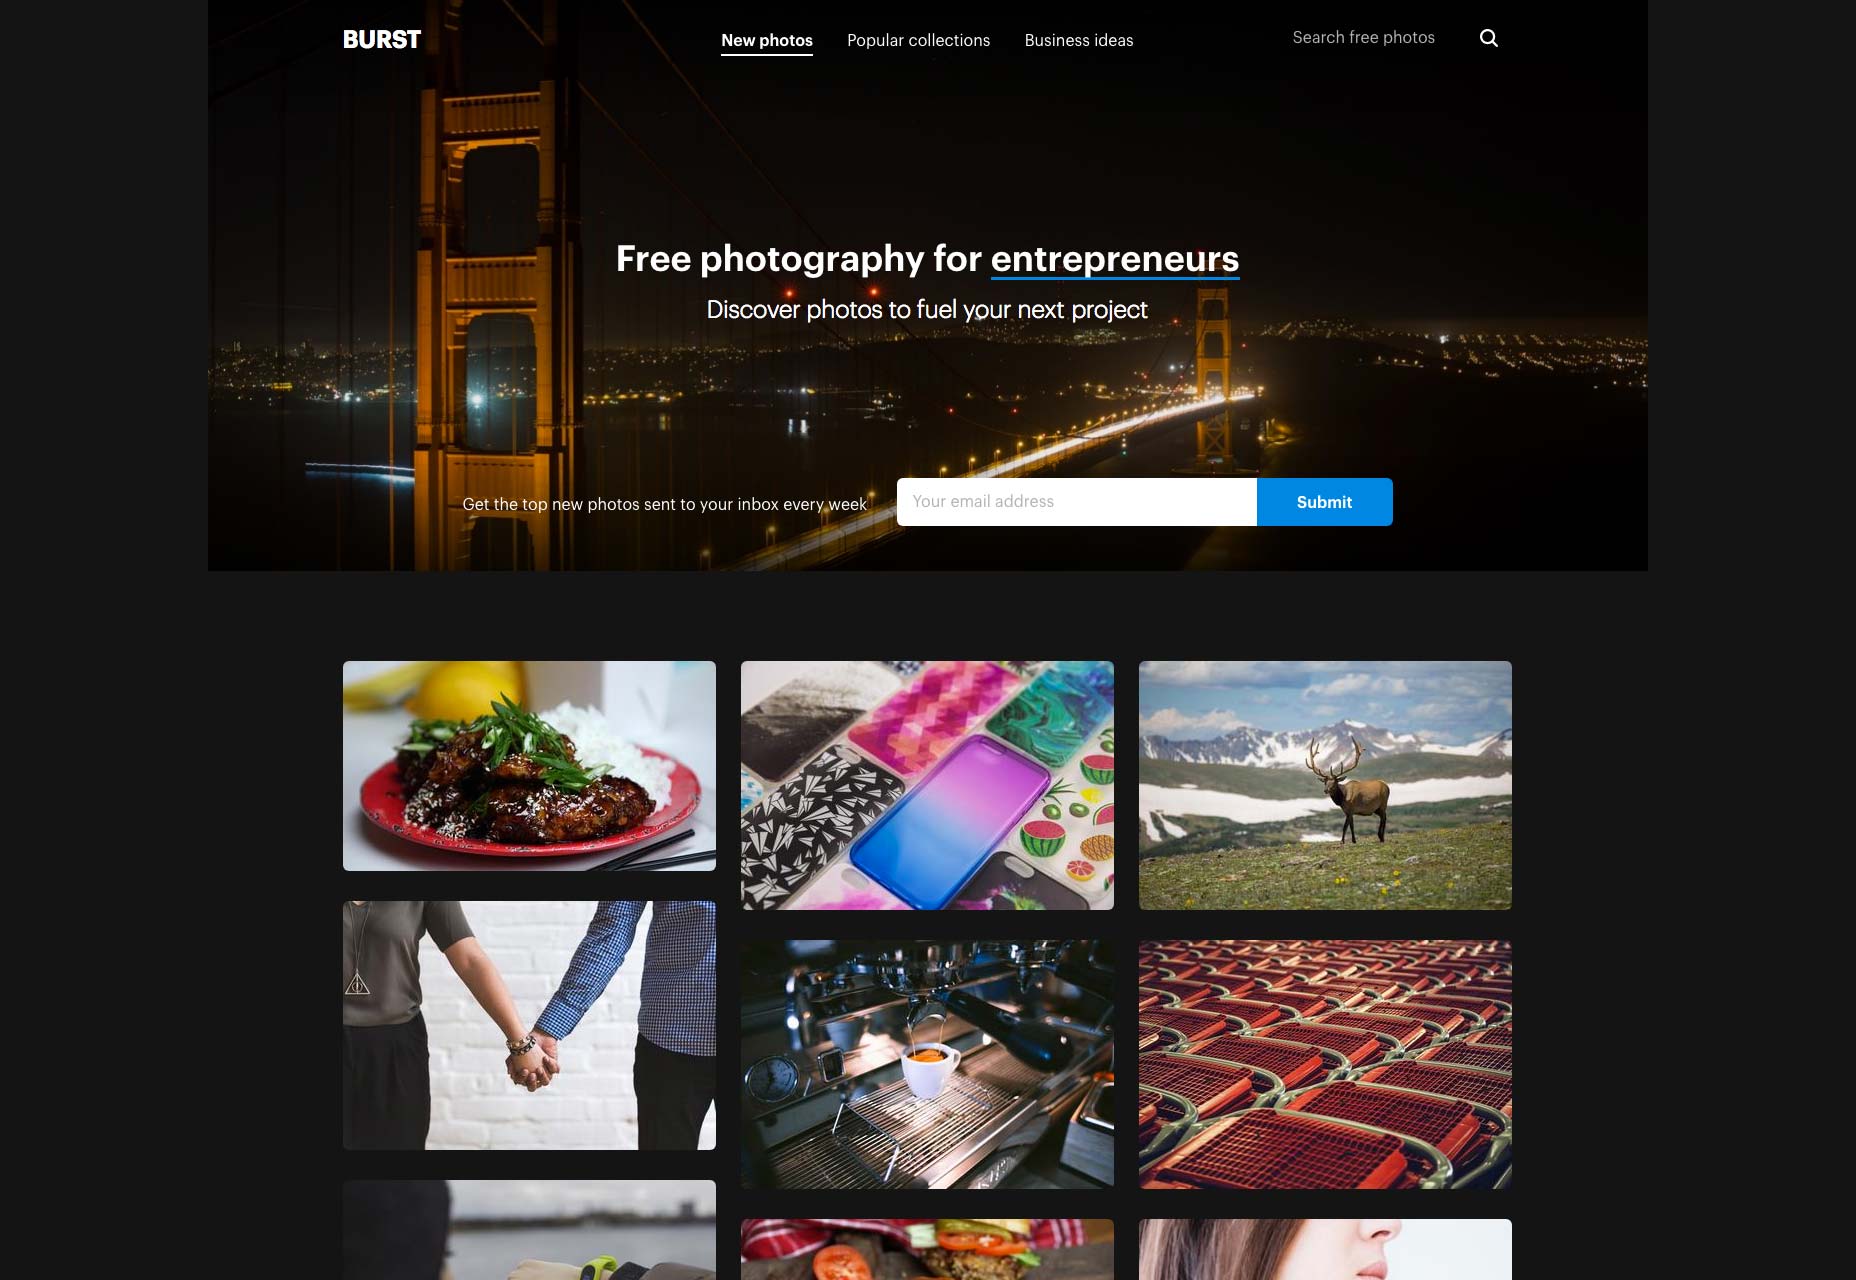
Task: Open the colorful phone cases photo
Action: pos(927,785)
